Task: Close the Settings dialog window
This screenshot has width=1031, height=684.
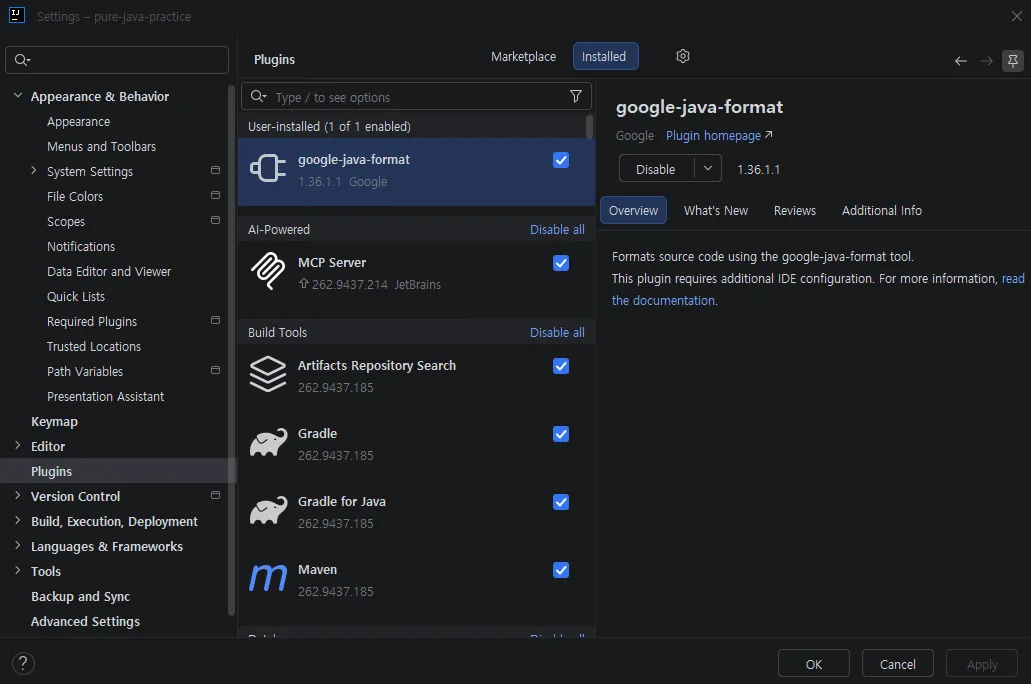Action: point(1016,16)
